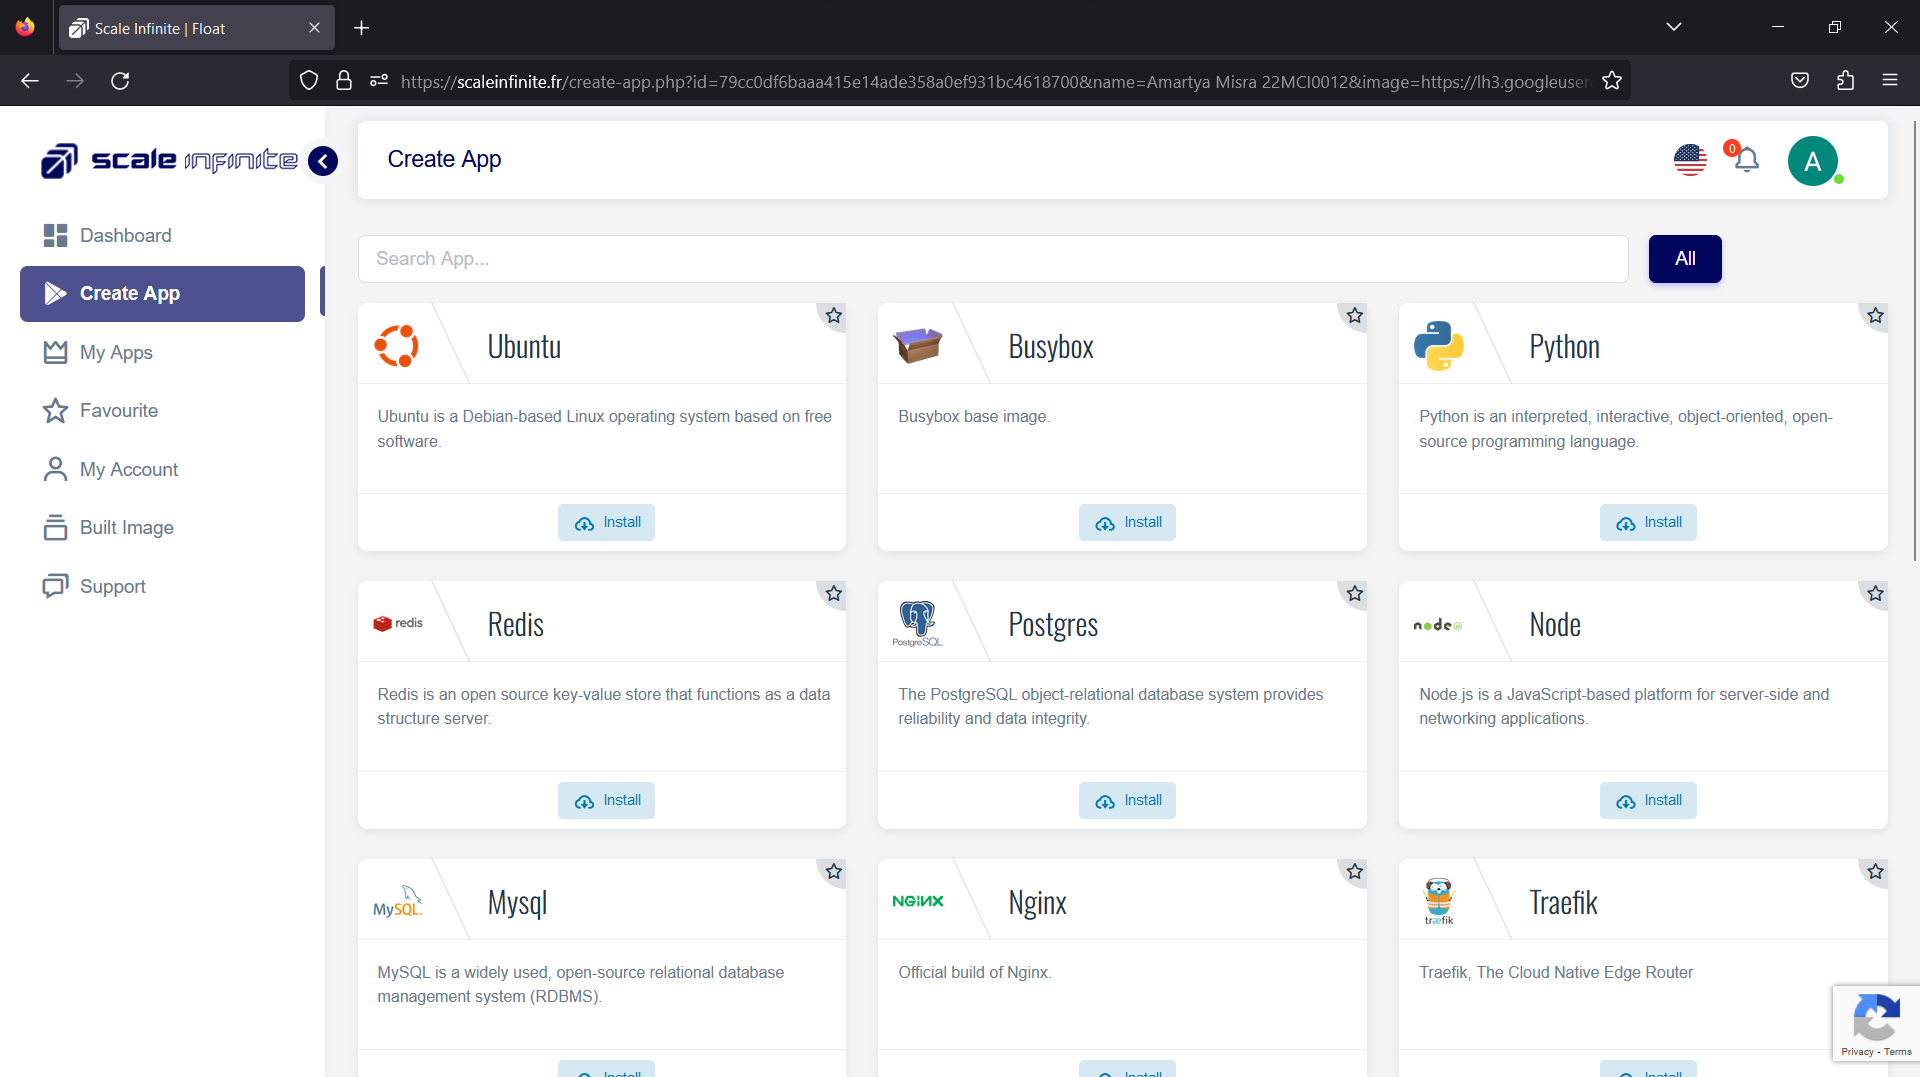This screenshot has width=1920, height=1077.
Task: Click the Scale Infinite logo
Action: (x=169, y=160)
